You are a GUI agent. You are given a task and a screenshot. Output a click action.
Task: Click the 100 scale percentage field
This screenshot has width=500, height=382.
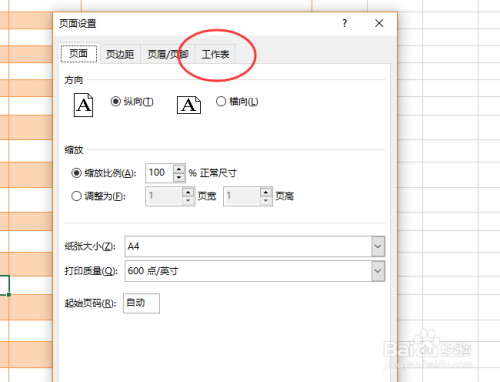coord(159,173)
